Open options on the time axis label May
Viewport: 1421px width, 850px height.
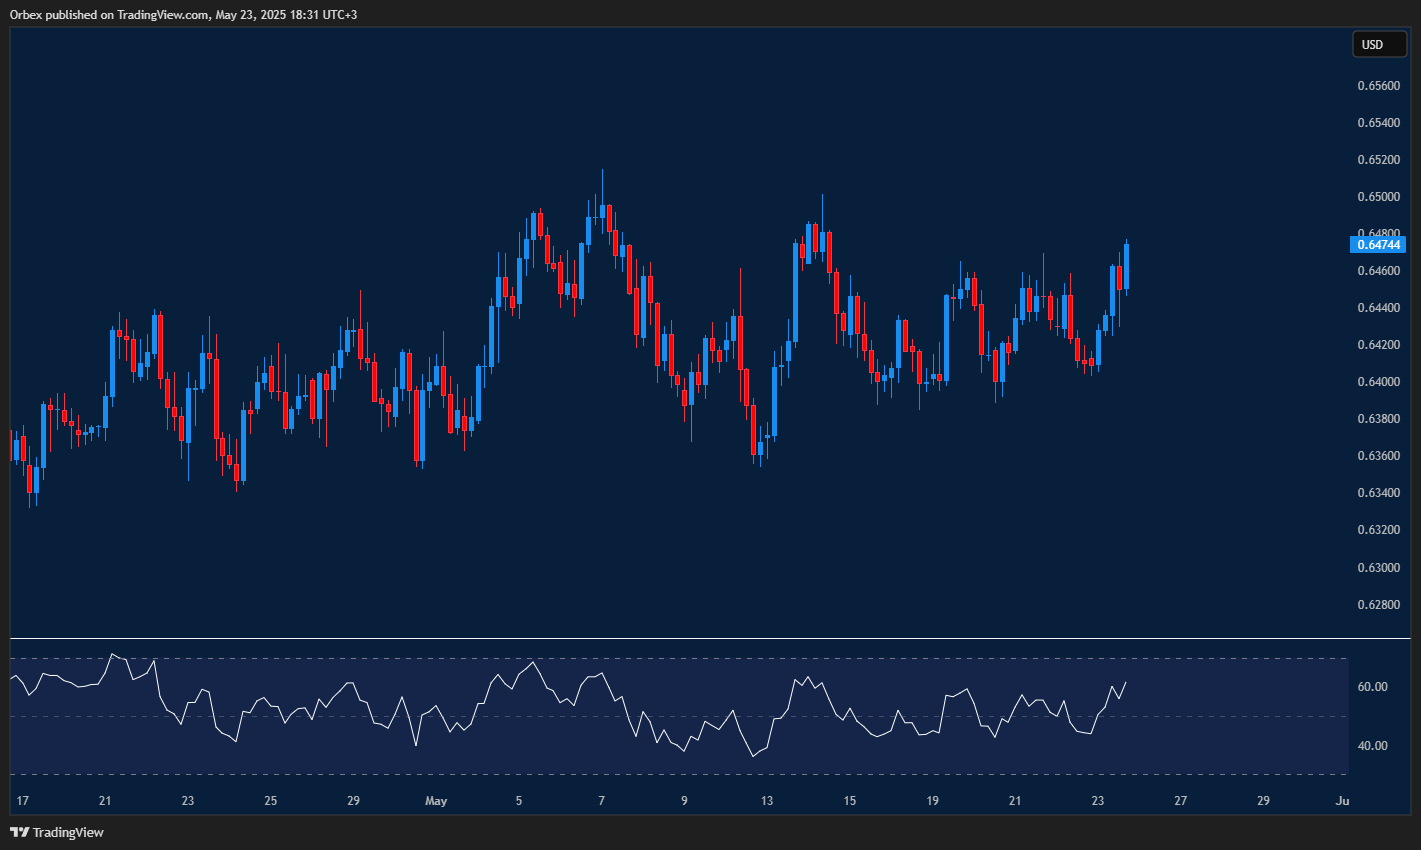pos(436,801)
